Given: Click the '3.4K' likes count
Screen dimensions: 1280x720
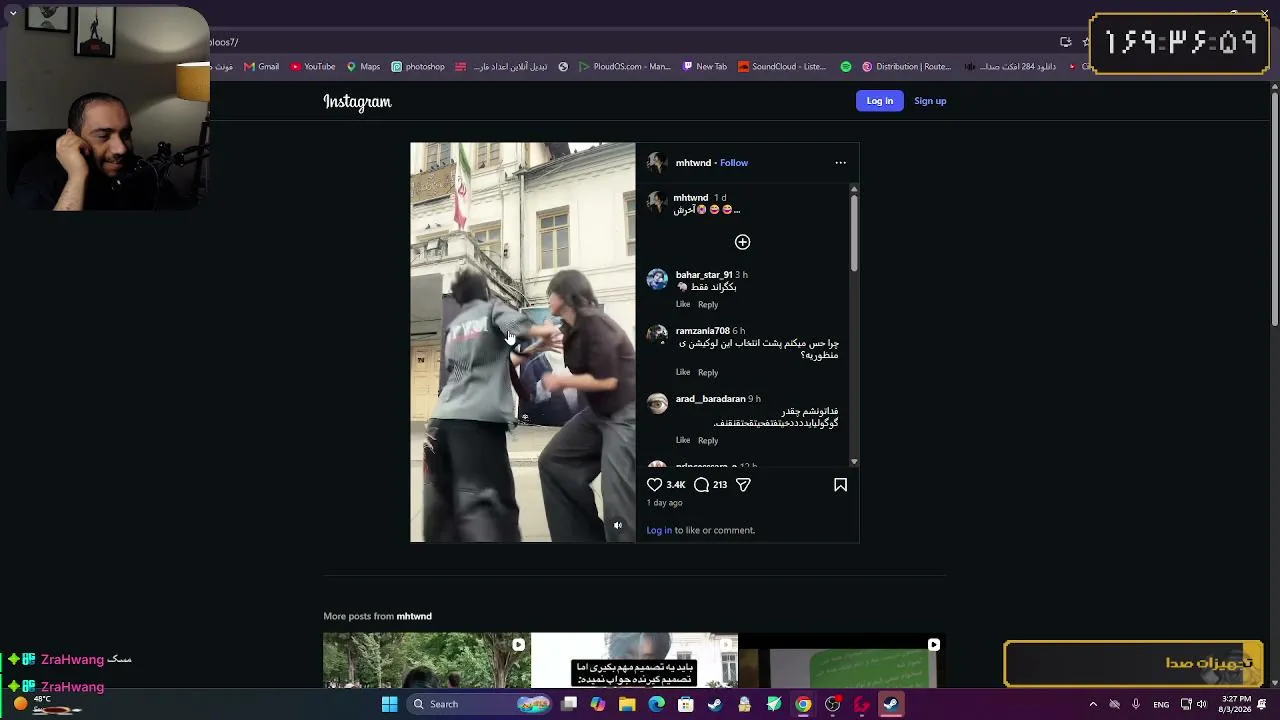Looking at the screenshot, I should (x=676, y=485).
